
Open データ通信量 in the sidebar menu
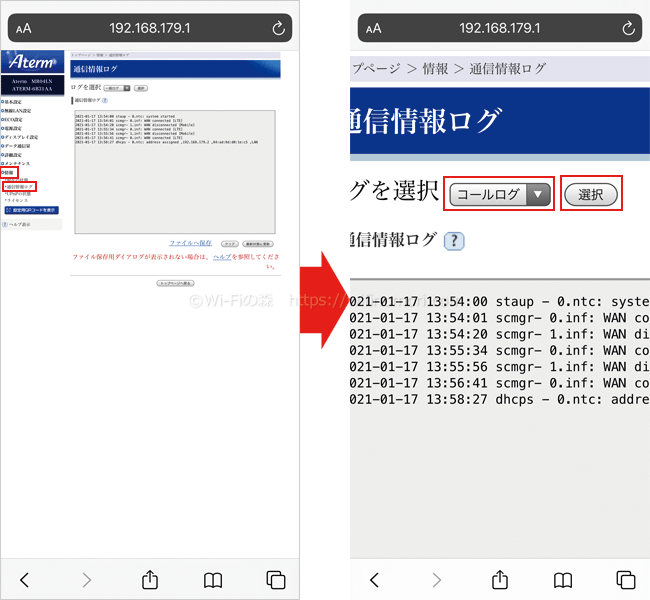[x=17, y=146]
